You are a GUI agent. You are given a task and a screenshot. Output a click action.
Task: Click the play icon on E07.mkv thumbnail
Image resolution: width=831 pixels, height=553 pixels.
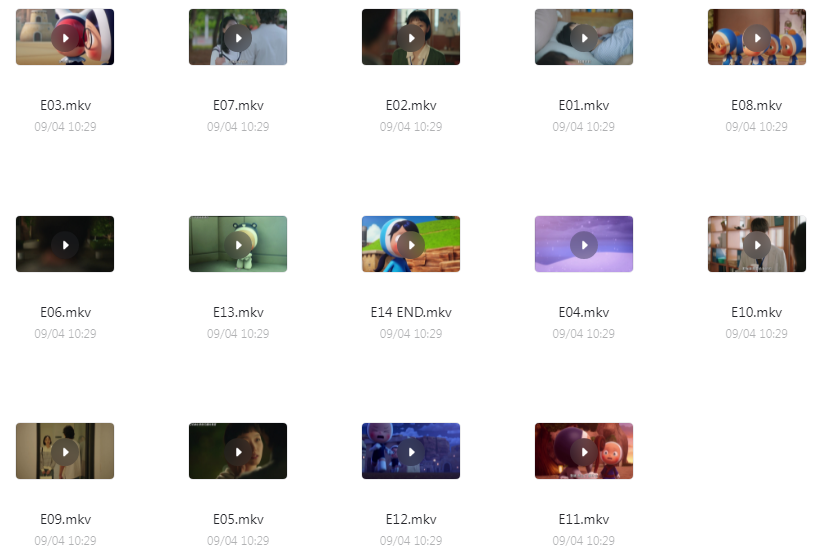tap(238, 38)
